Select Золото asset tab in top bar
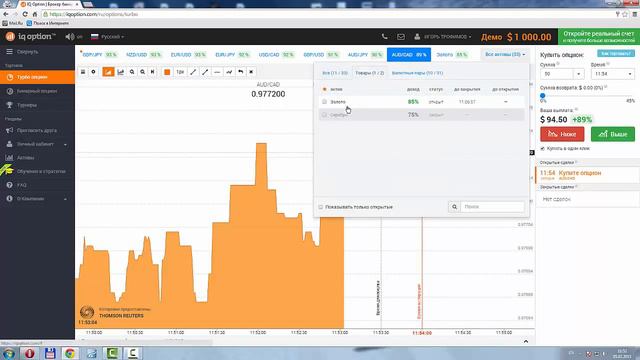640x360 pixels. (451, 55)
